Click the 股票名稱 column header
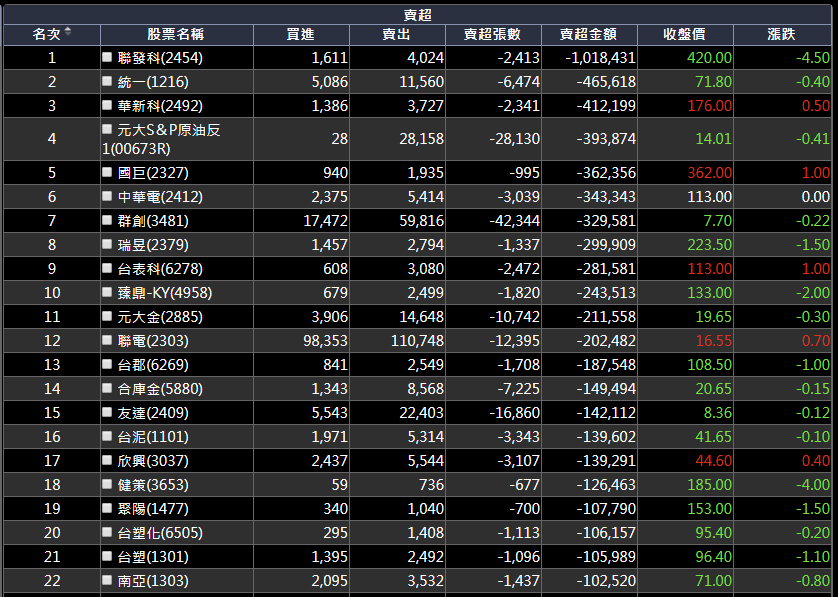Viewport: 838px width, 597px height. pos(176,35)
